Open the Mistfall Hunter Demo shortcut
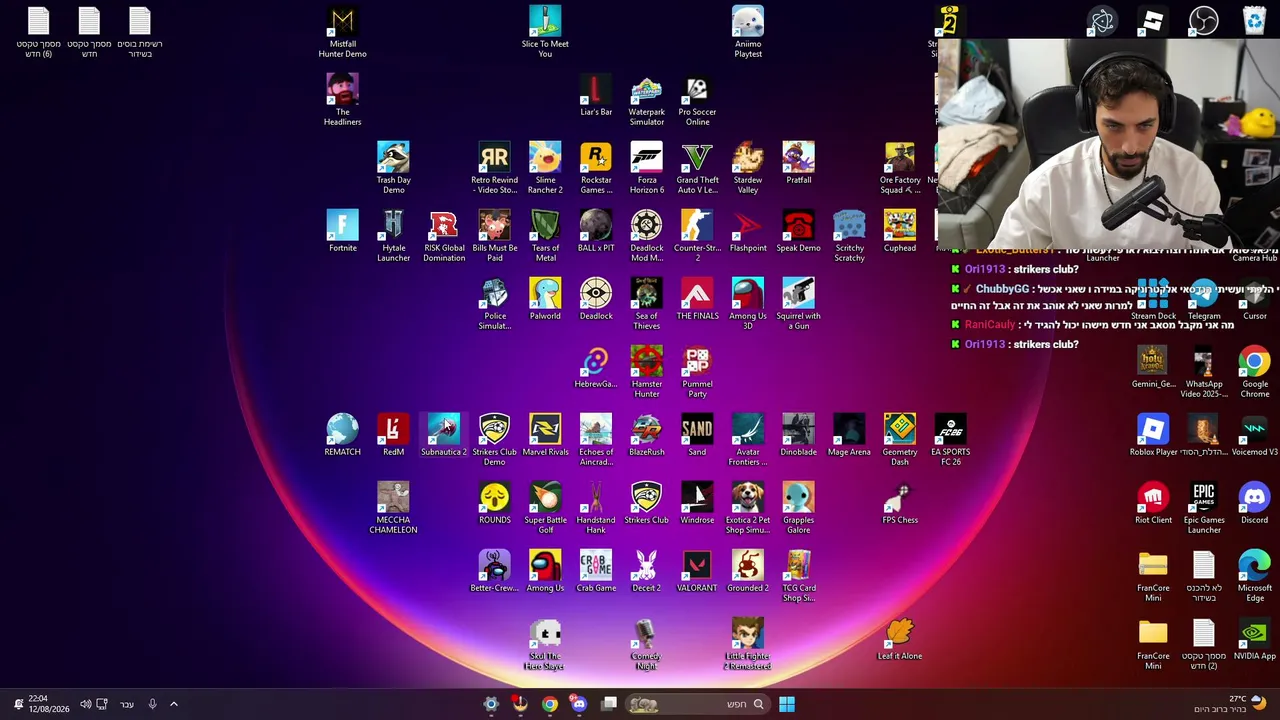The width and height of the screenshot is (1280, 720). (342, 21)
